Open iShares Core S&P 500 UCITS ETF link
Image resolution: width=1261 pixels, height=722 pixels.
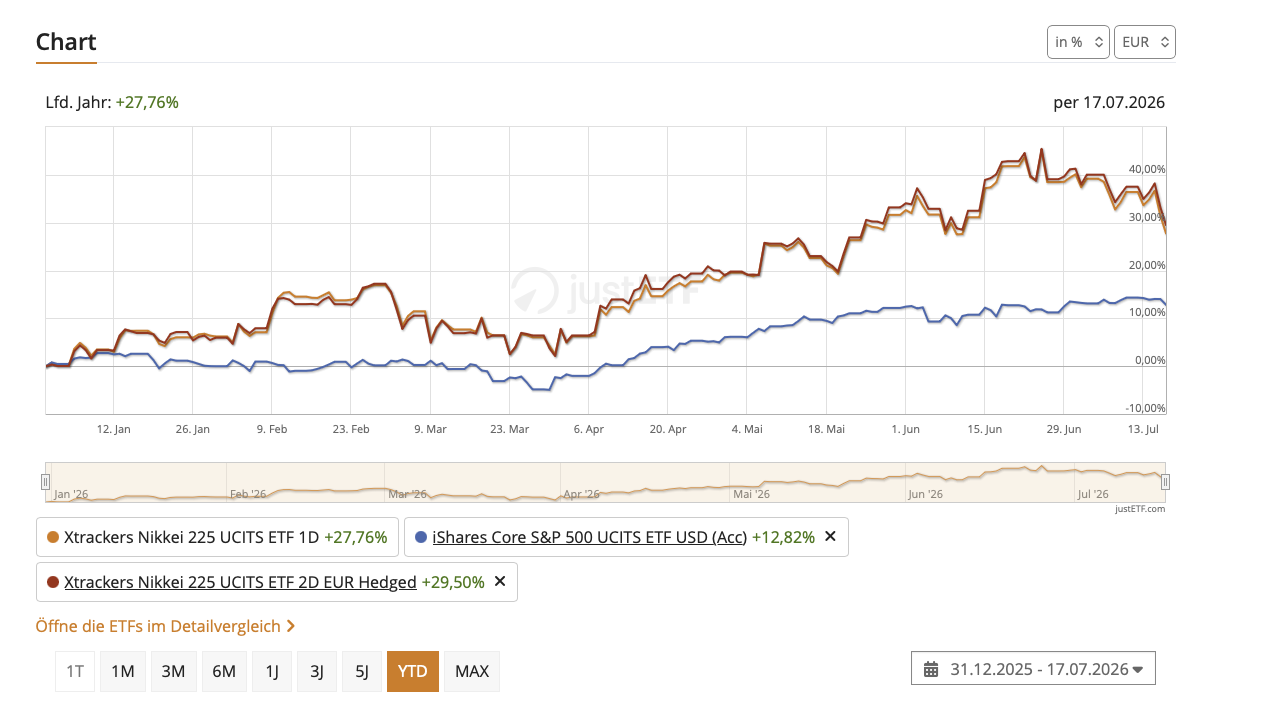tap(589, 537)
